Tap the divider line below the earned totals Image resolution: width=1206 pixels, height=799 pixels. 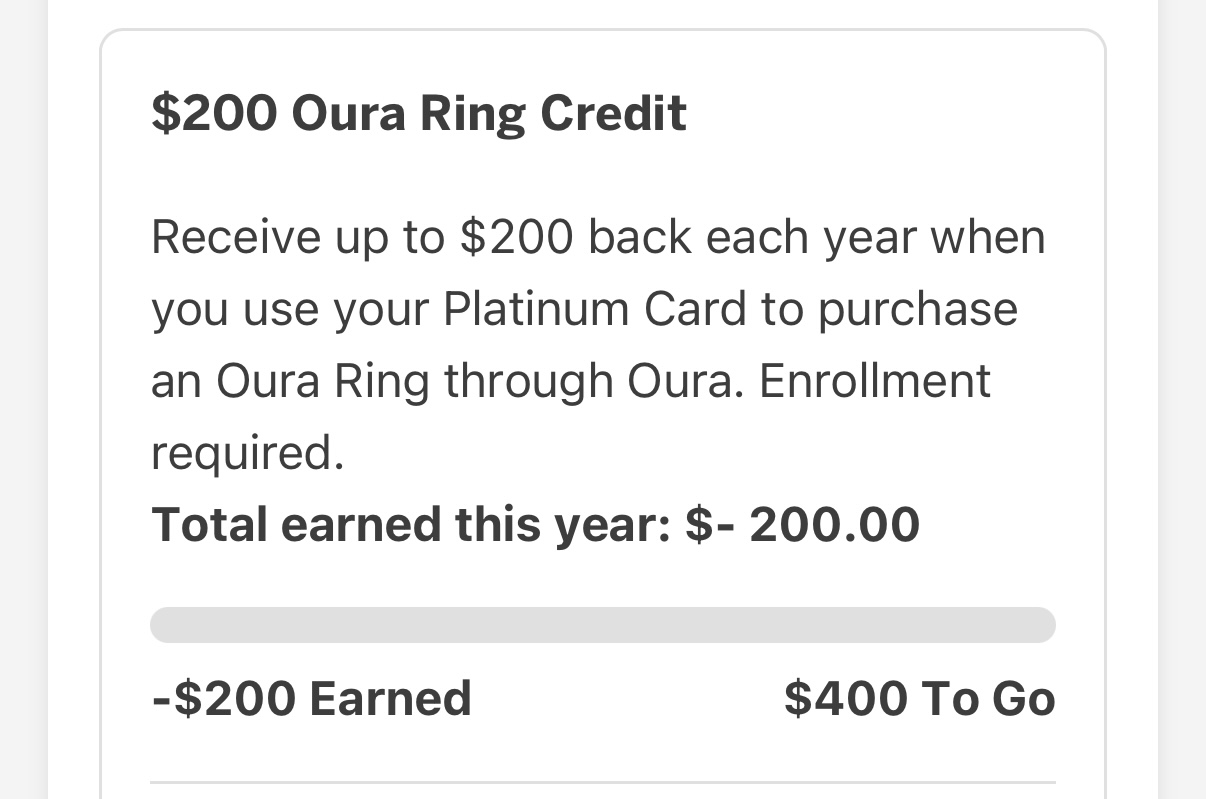pyautogui.click(x=602, y=782)
